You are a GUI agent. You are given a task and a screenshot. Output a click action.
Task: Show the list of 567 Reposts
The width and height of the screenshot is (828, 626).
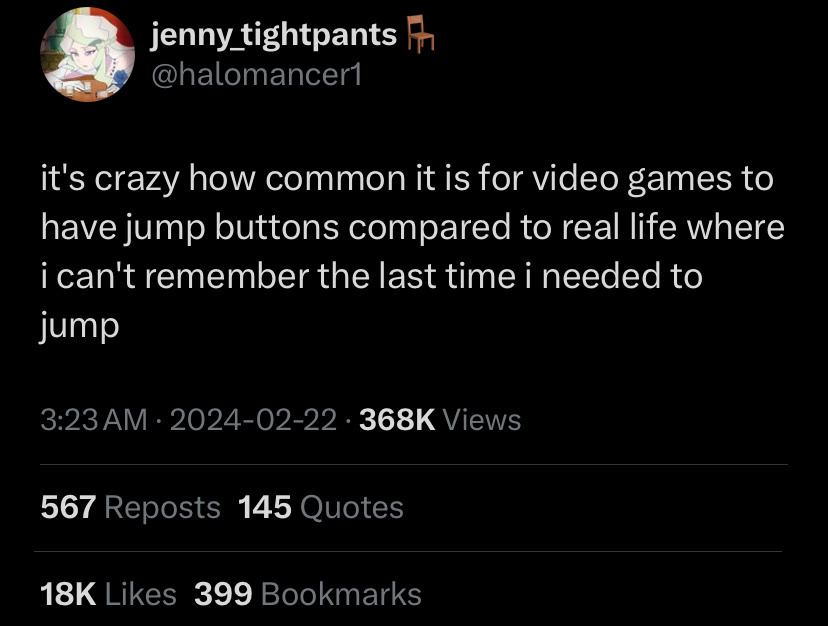(x=130, y=508)
